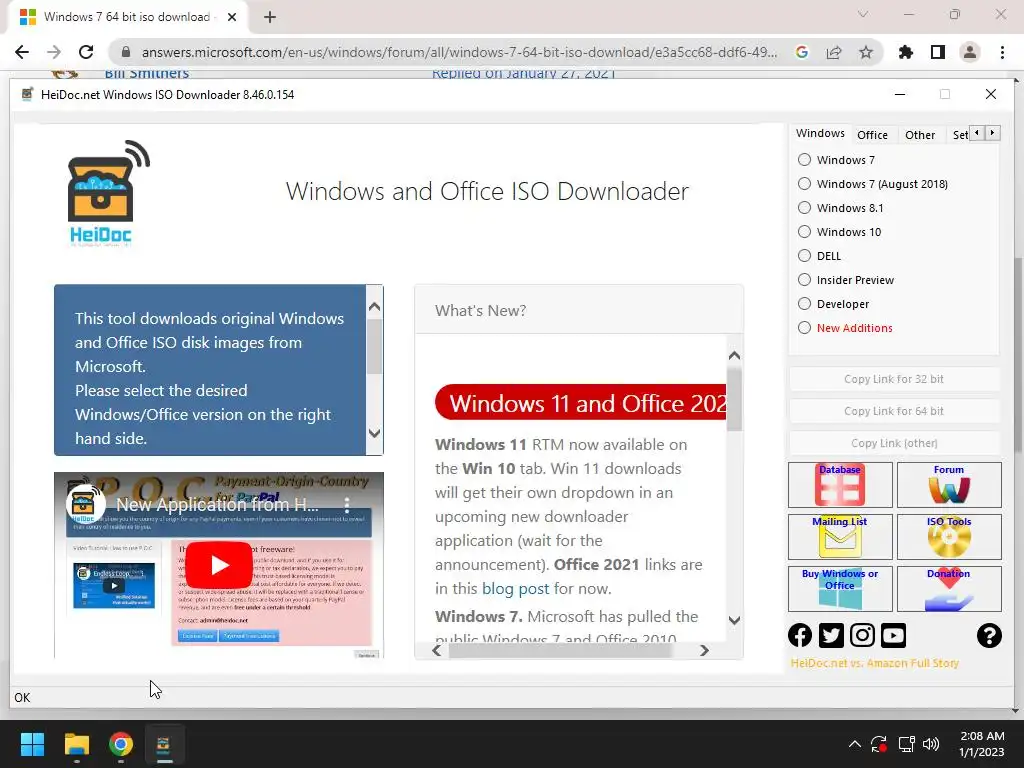Open the Database icon button
The width and height of the screenshot is (1024, 768).
point(840,485)
